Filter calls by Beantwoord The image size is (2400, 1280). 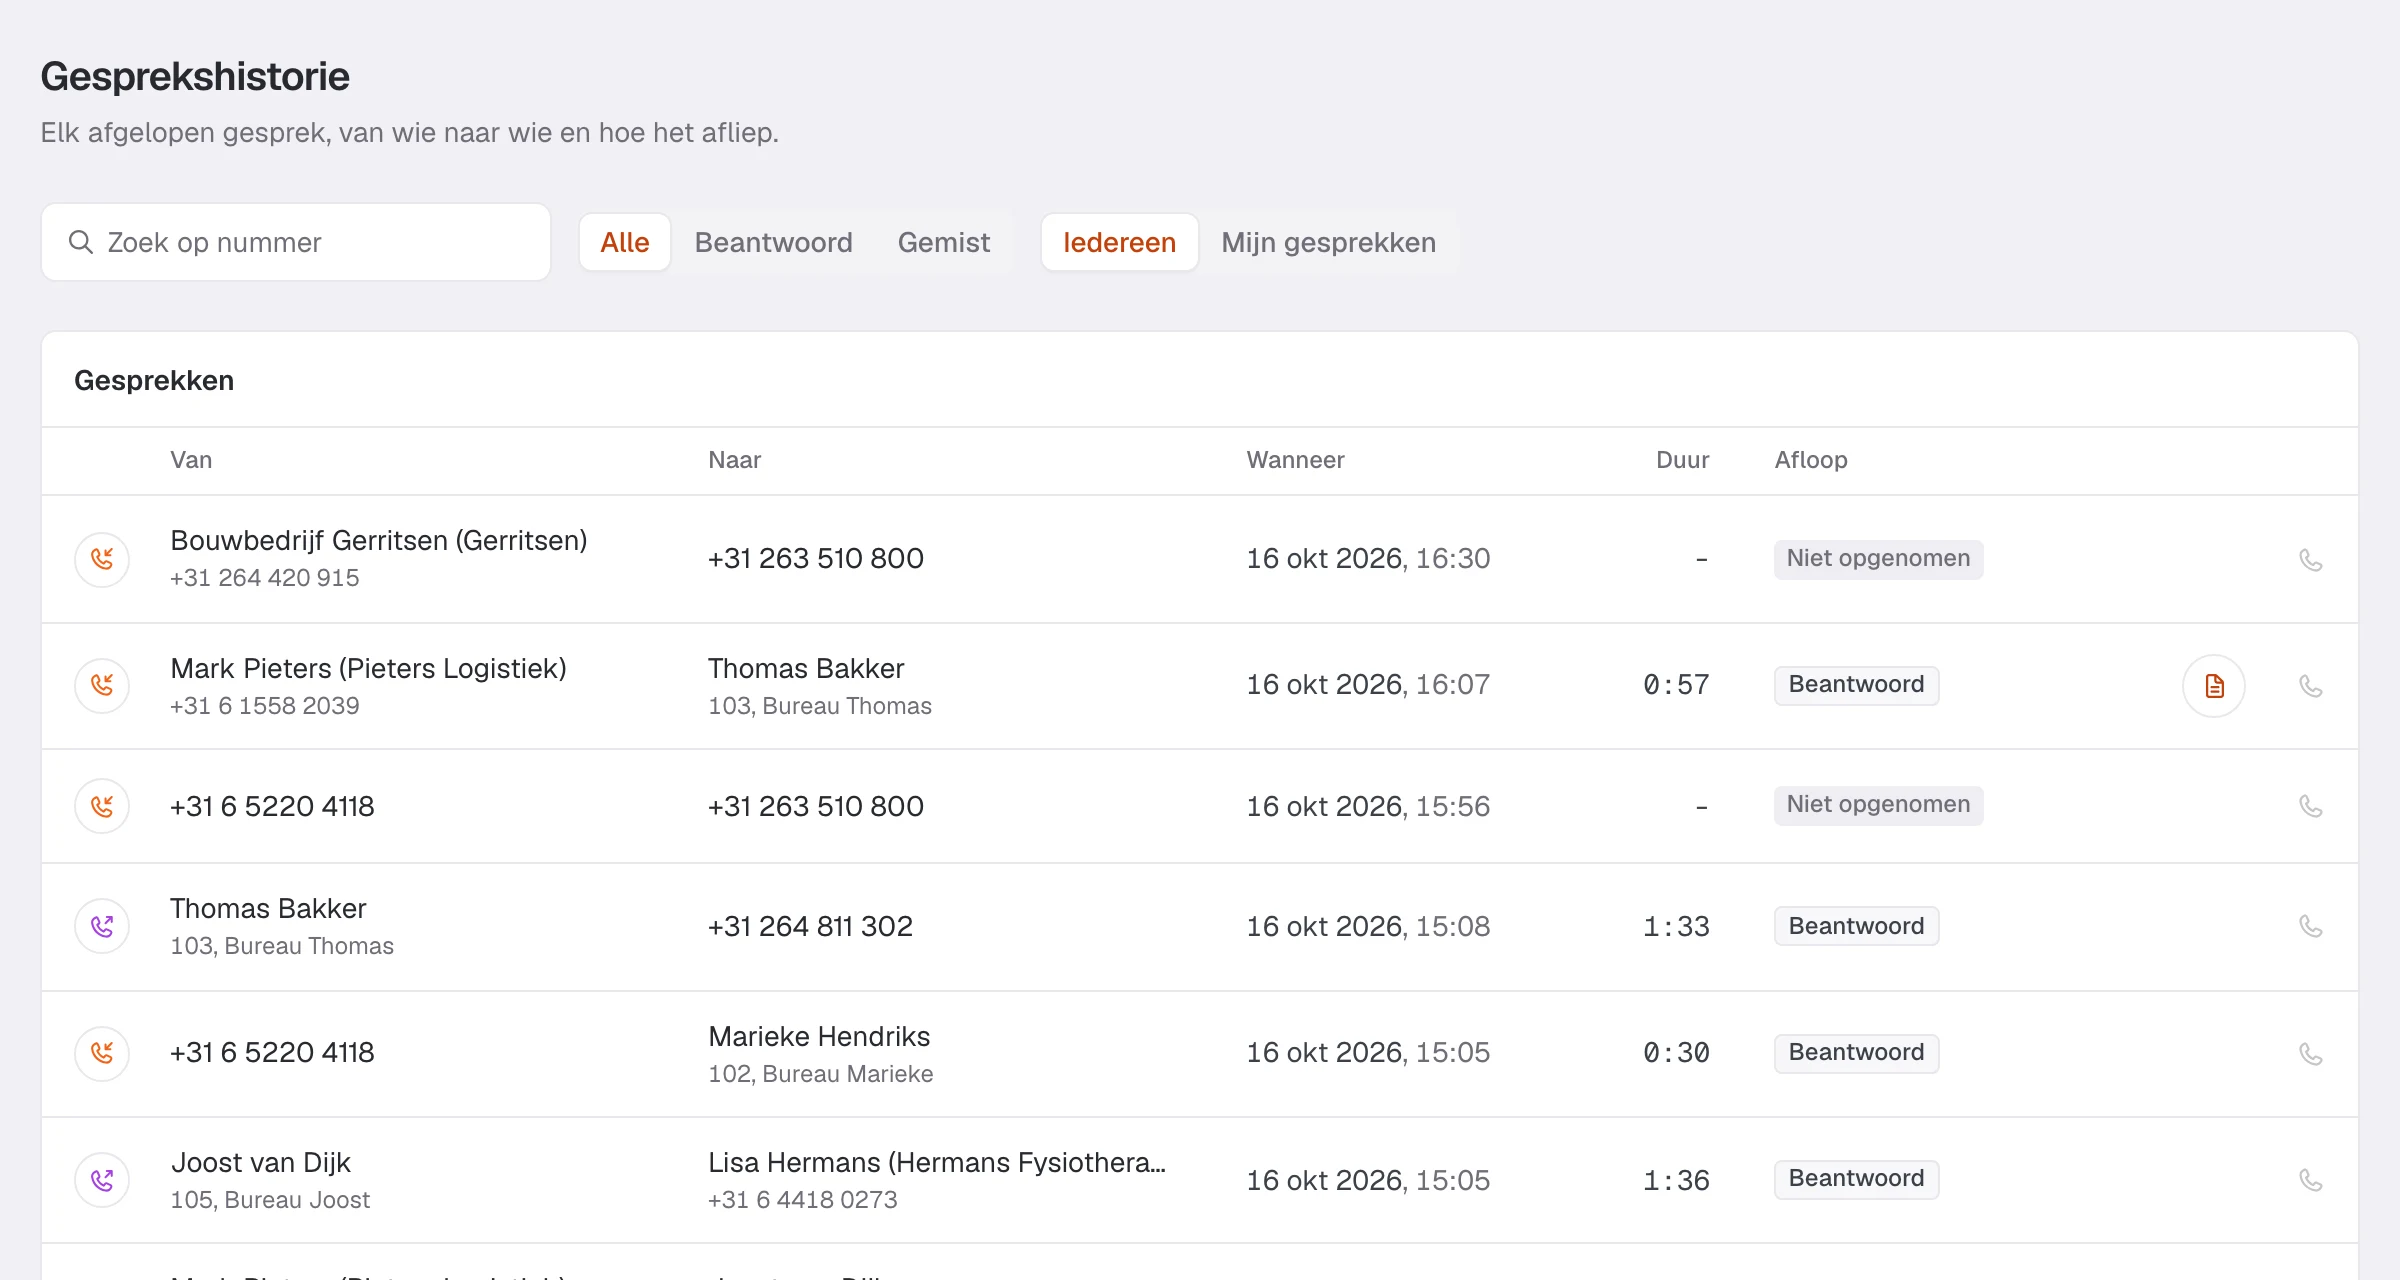[x=773, y=242]
